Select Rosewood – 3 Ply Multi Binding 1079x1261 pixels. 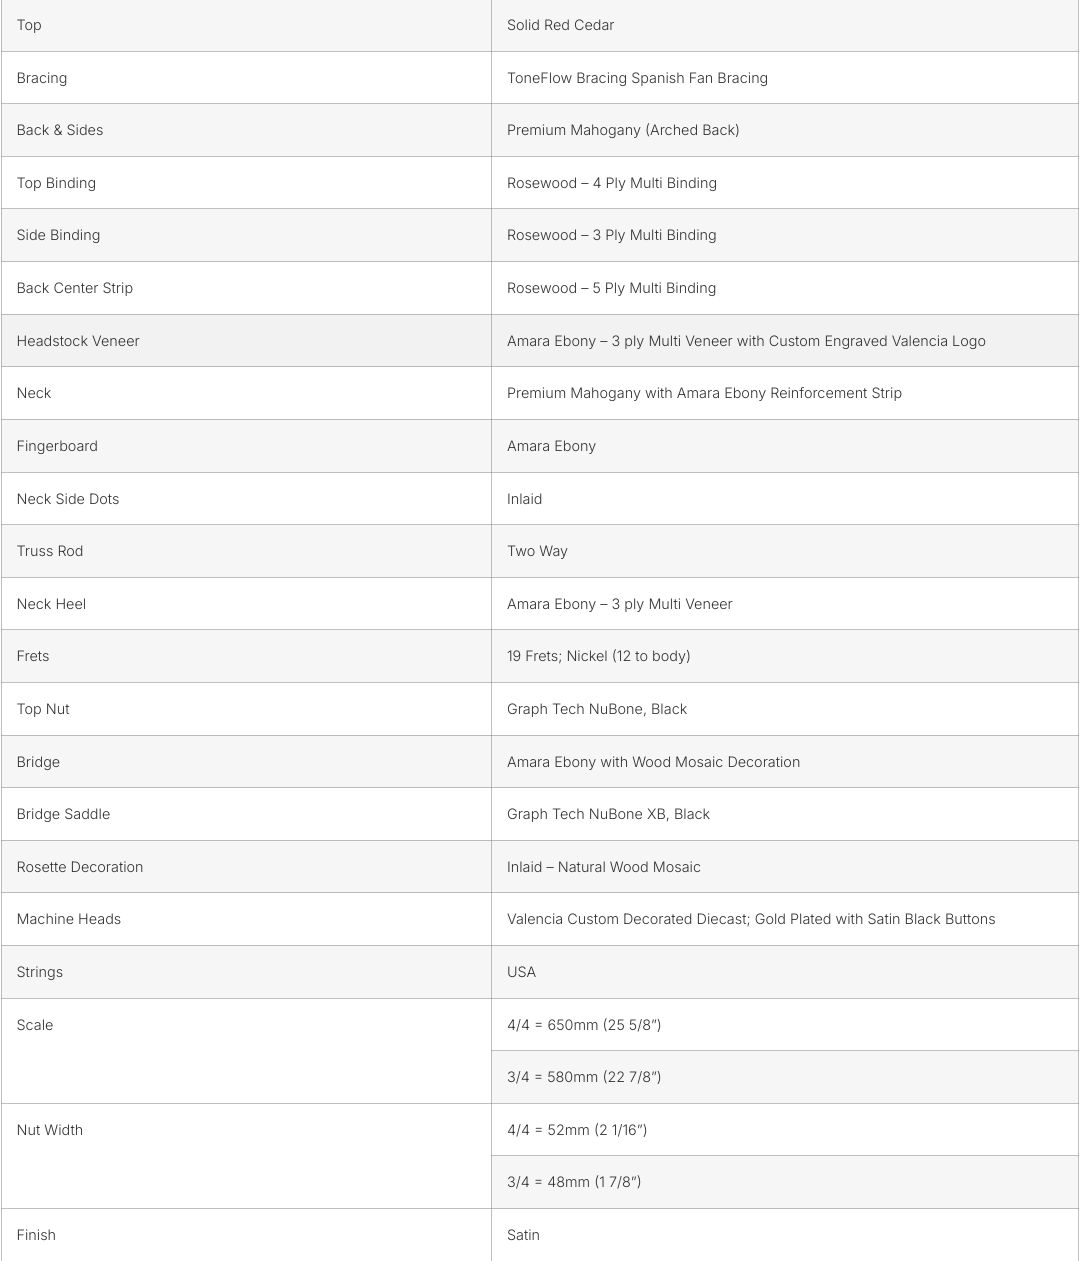(x=611, y=235)
